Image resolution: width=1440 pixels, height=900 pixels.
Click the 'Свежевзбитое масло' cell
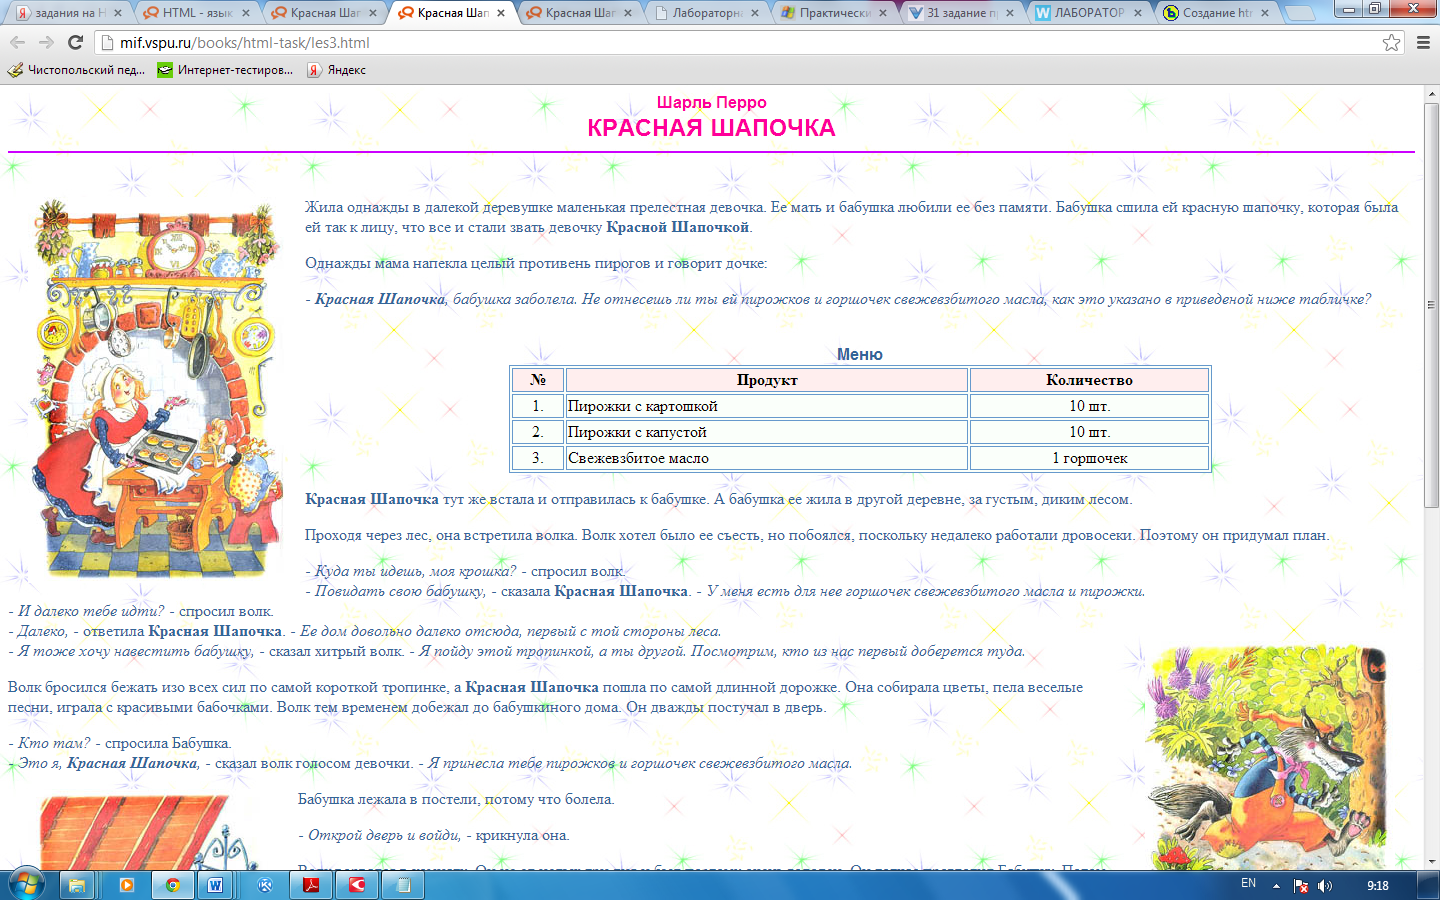767,458
